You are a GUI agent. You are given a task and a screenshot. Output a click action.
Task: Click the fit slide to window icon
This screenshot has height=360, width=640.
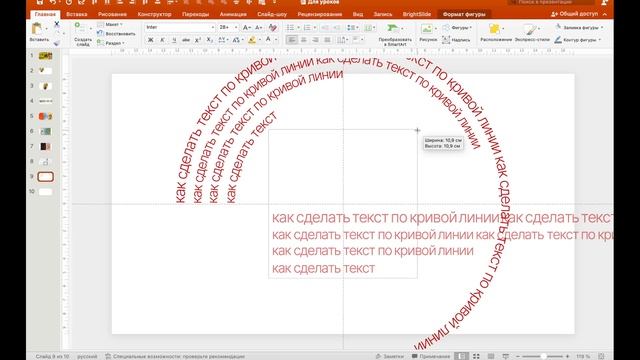click(x=601, y=356)
